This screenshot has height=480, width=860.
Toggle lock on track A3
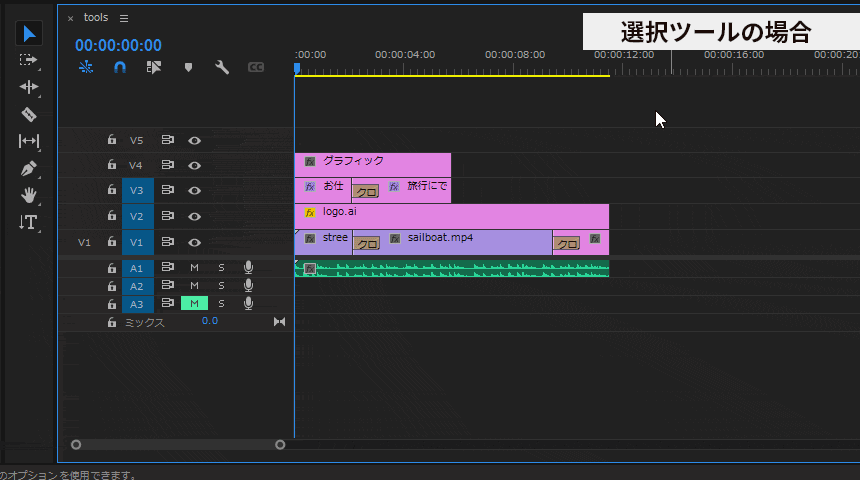112,304
